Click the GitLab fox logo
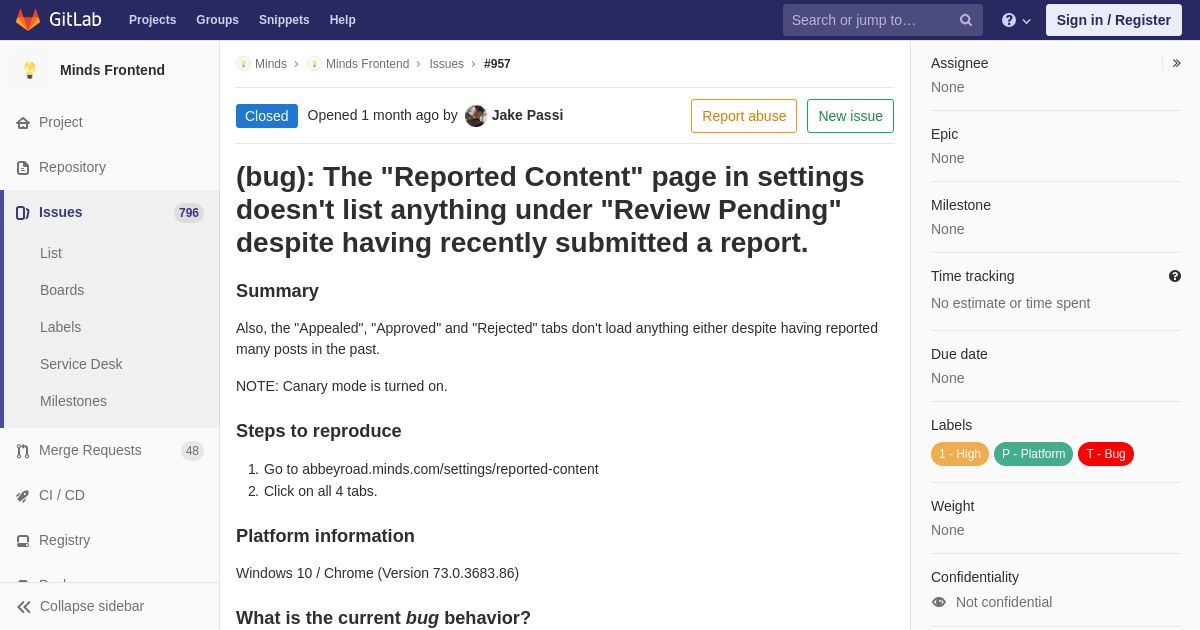1200x630 pixels. click(28, 20)
